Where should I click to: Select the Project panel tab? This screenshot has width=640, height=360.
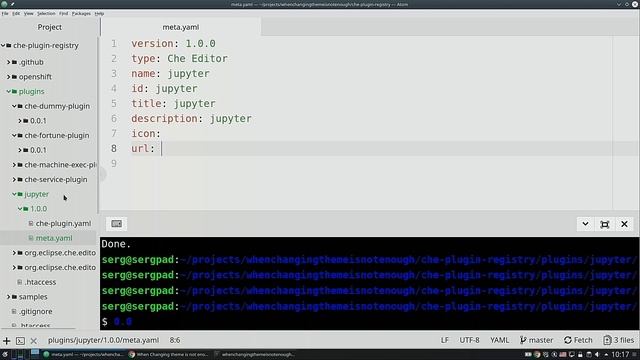click(x=49, y=27)
